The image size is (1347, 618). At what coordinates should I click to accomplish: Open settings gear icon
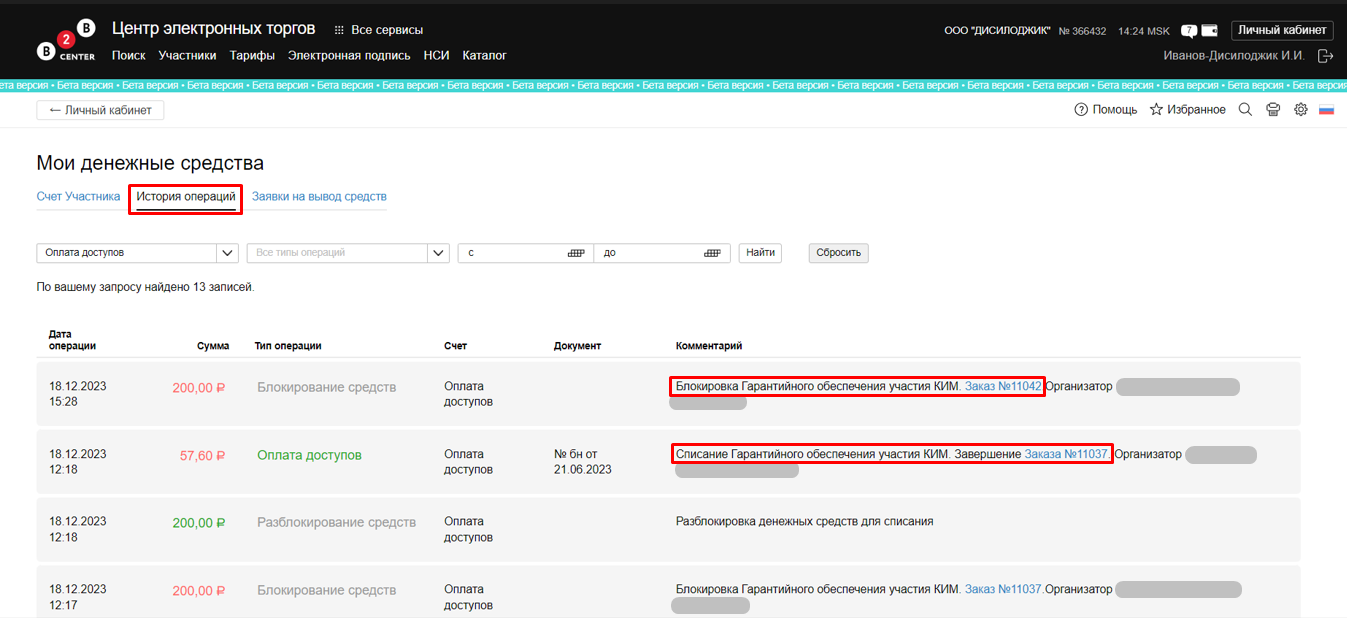1301,110
